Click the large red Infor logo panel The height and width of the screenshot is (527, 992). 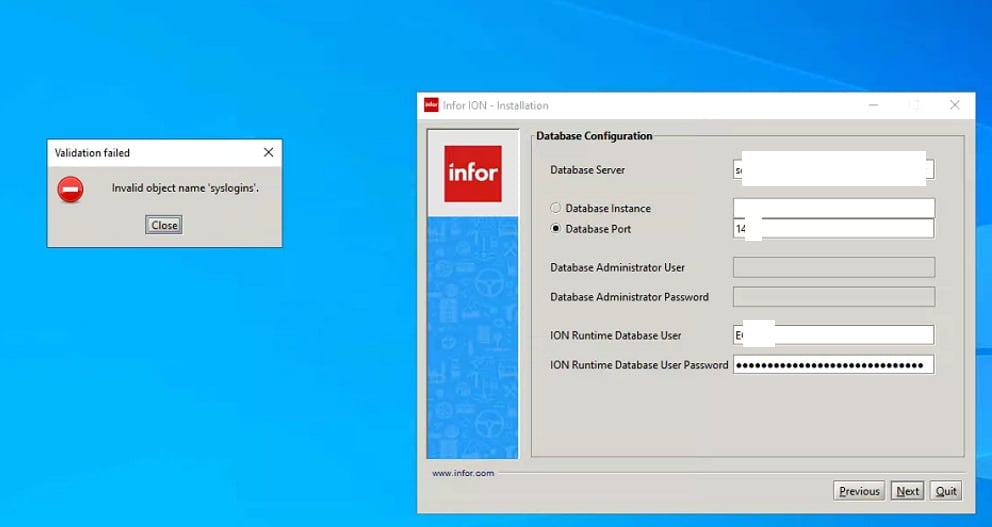point(473,173)
